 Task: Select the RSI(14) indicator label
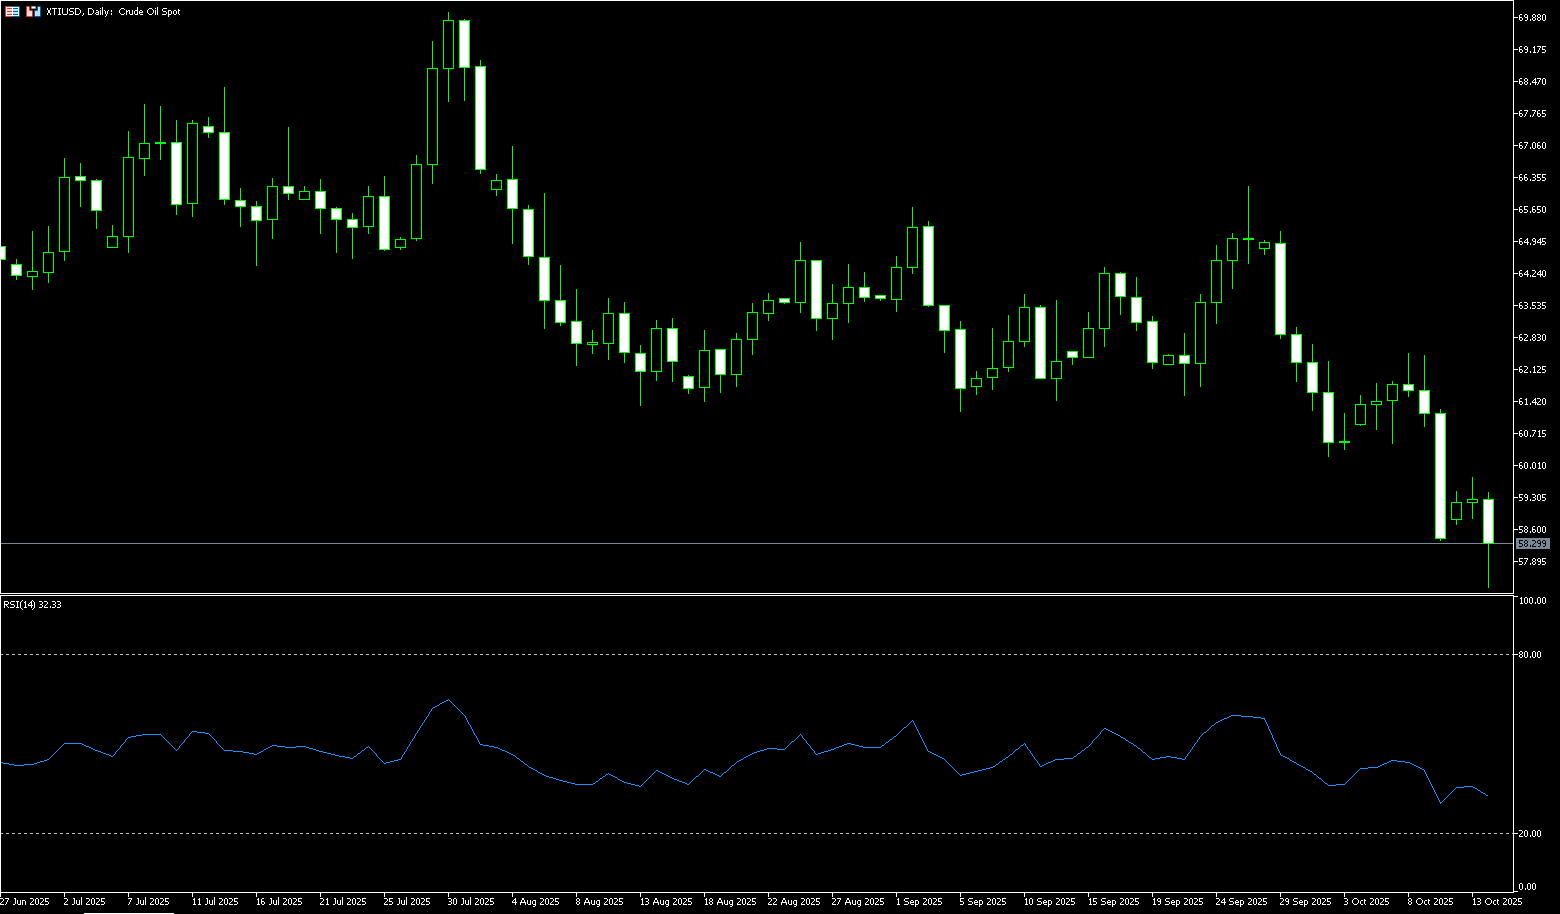[32, 605]
